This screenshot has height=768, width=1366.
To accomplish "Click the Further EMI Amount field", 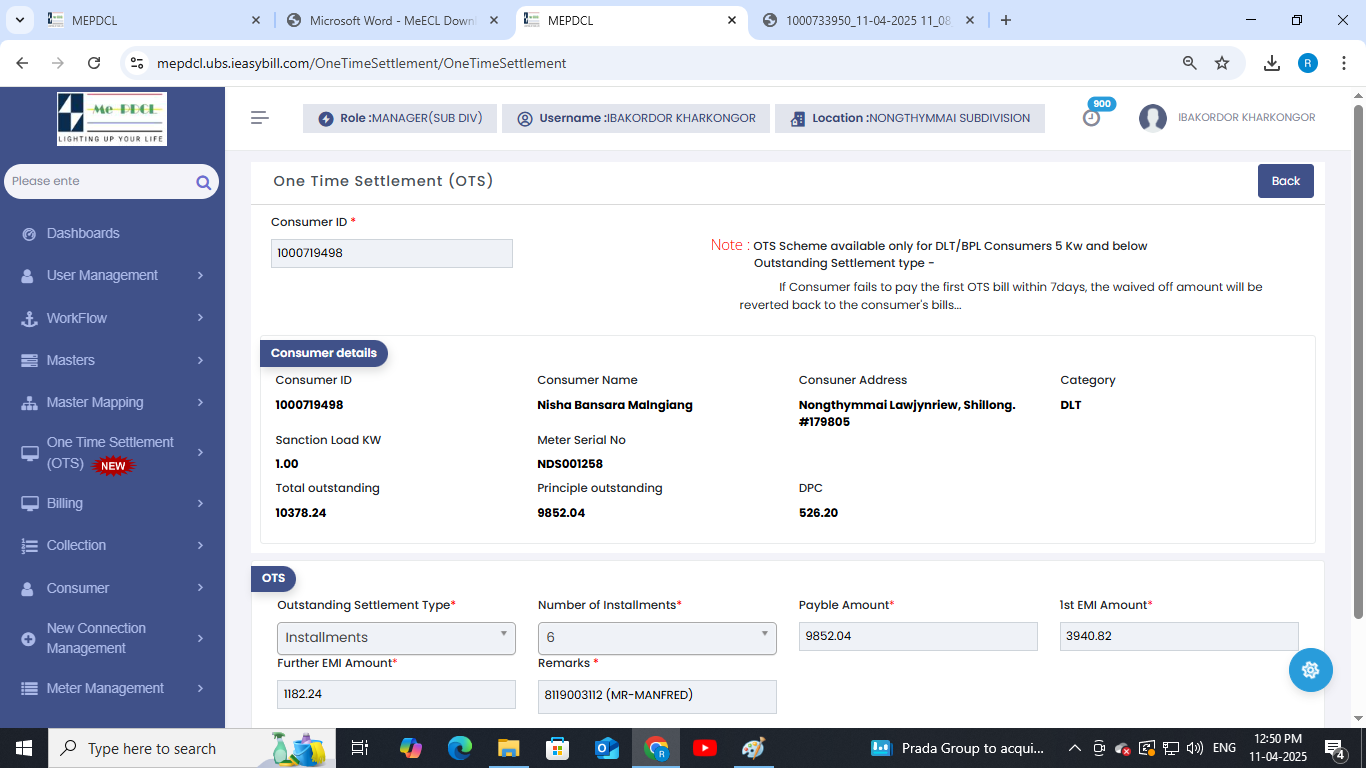I will click(396, 694).
